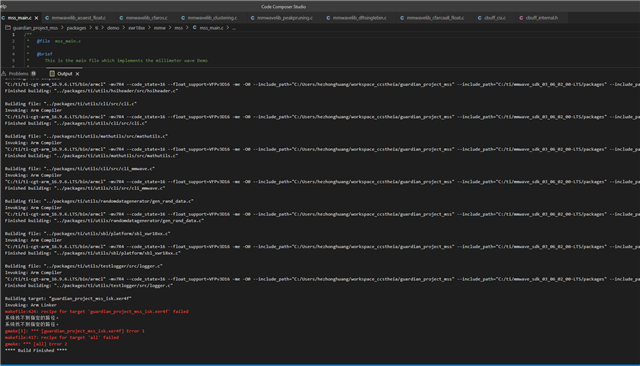Viewport: 640px width, 366px height.
Task: Select mss in the breadcrumb path
Action: [x=179, y=28]
